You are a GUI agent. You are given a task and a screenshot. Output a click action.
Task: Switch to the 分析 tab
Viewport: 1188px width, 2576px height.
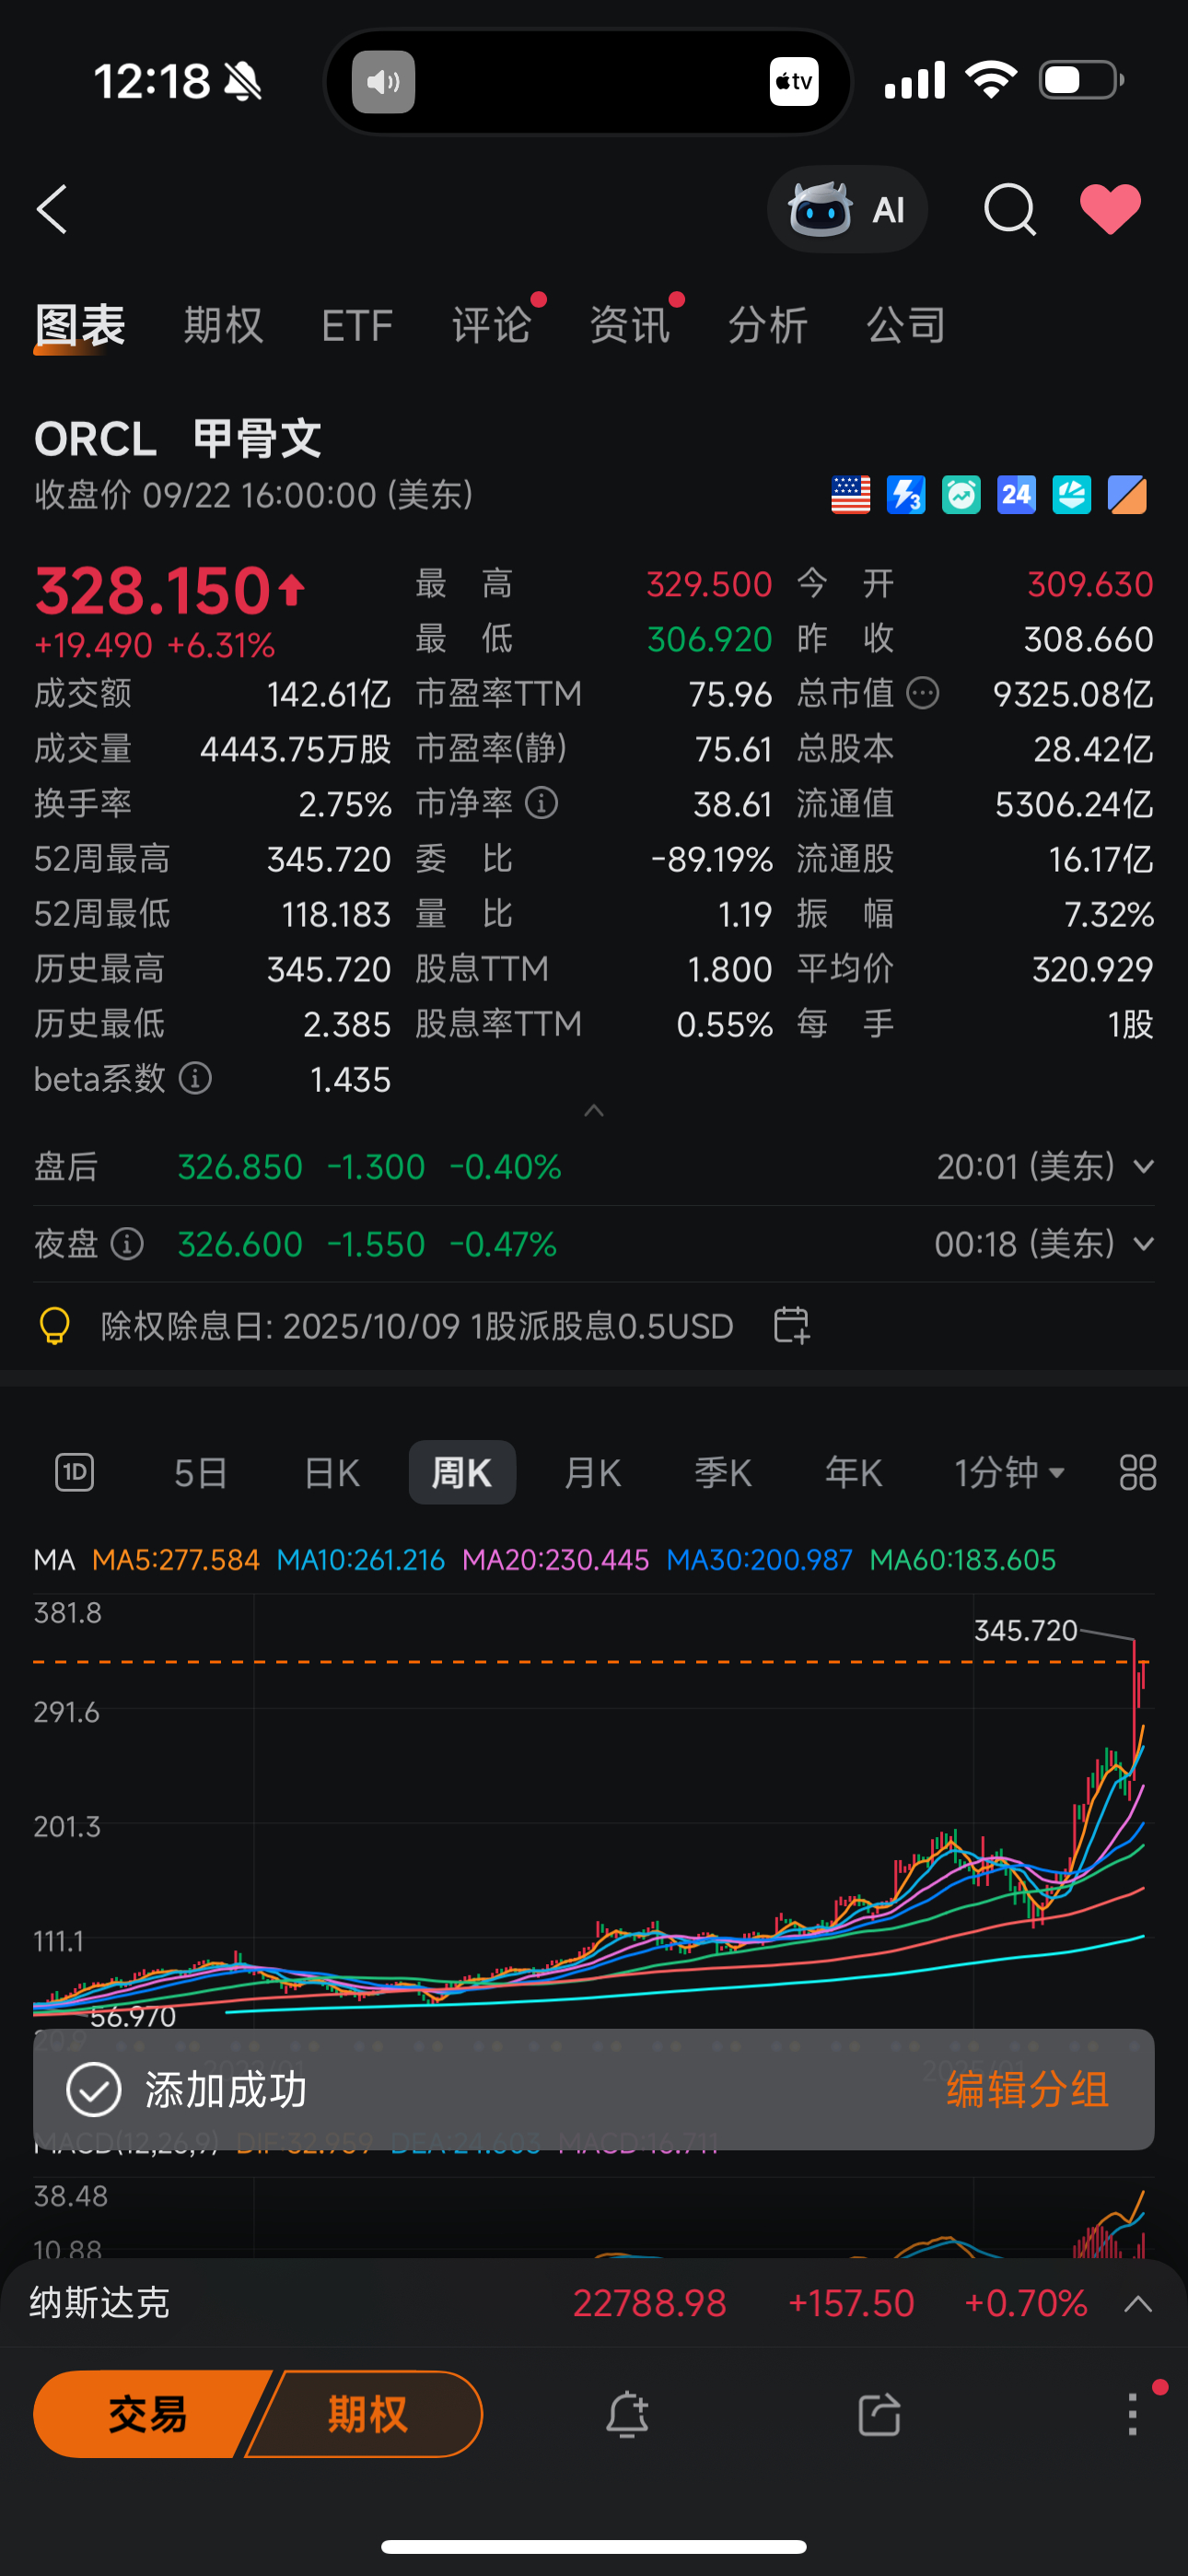[767, 326]
